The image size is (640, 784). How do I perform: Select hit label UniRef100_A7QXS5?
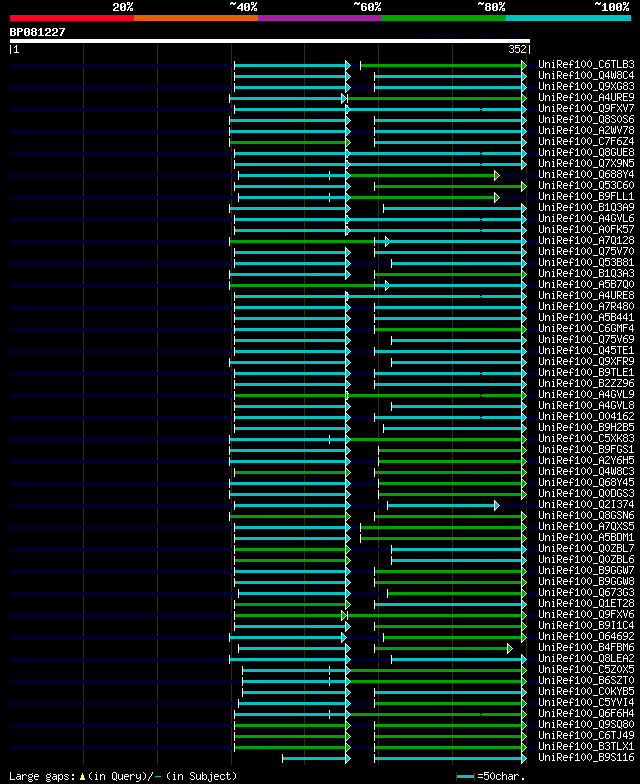tap(586, 526)
